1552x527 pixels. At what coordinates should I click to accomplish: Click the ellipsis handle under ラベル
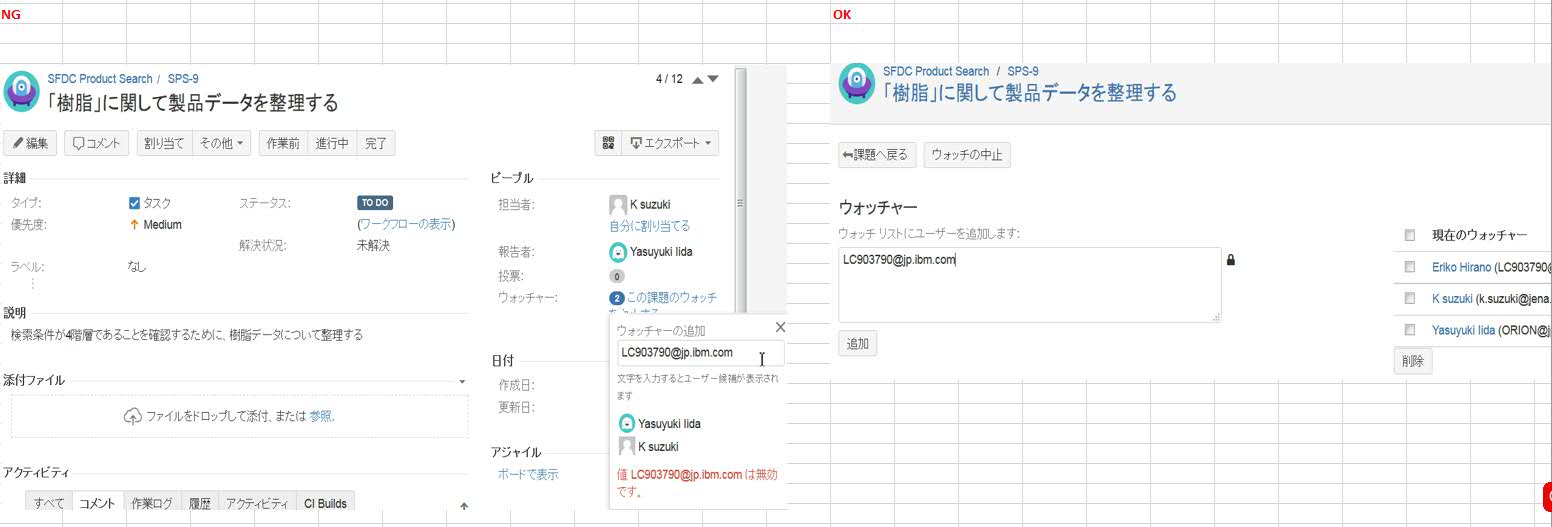click(32, 284)
